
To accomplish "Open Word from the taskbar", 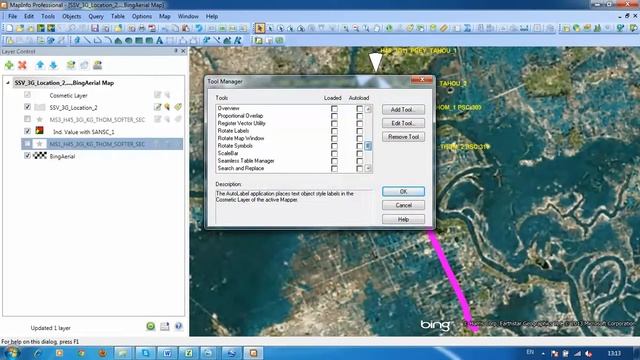I will [x=167, y=353].
